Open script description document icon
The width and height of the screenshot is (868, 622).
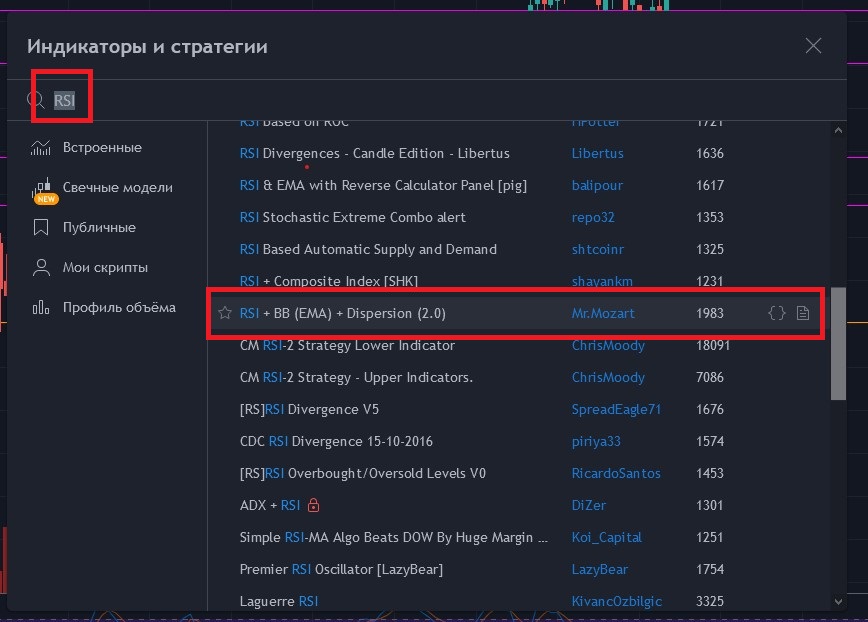coord(803,314)
